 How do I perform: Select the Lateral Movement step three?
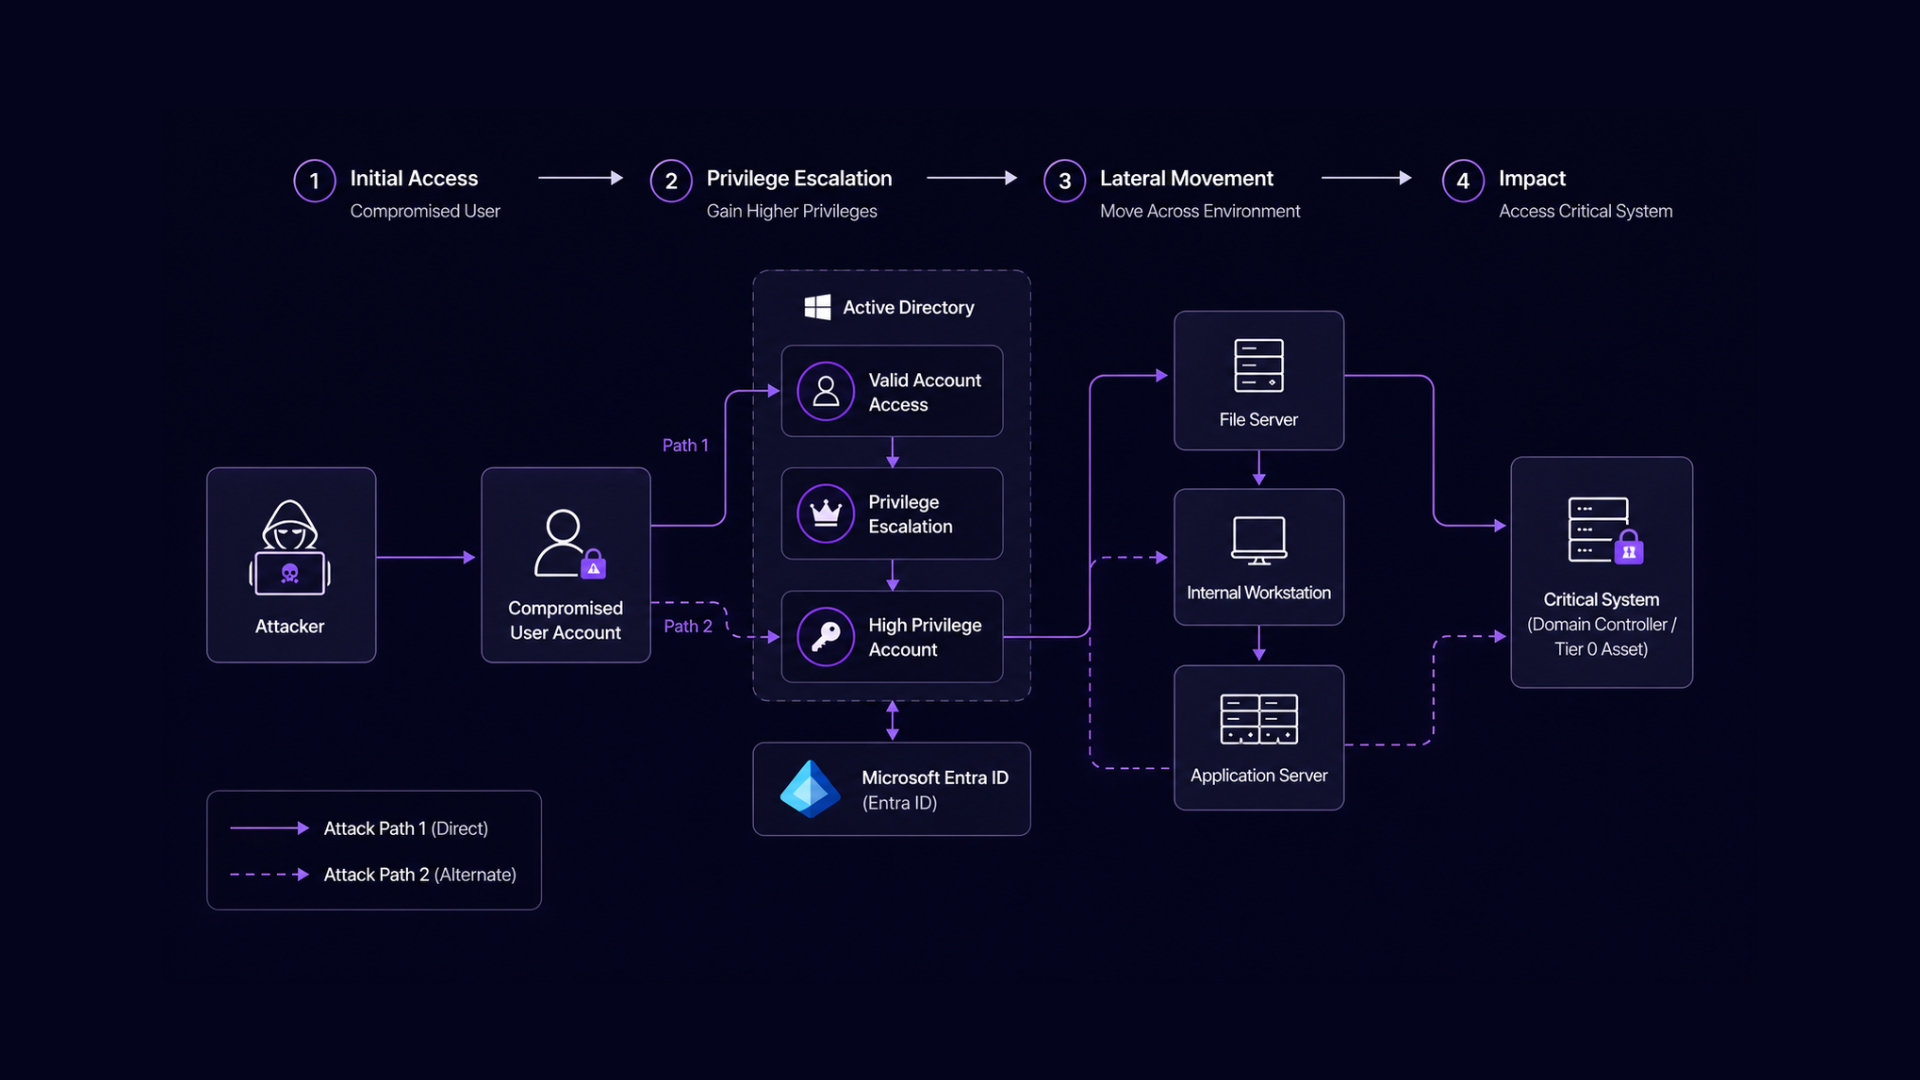click(1064, 181)
